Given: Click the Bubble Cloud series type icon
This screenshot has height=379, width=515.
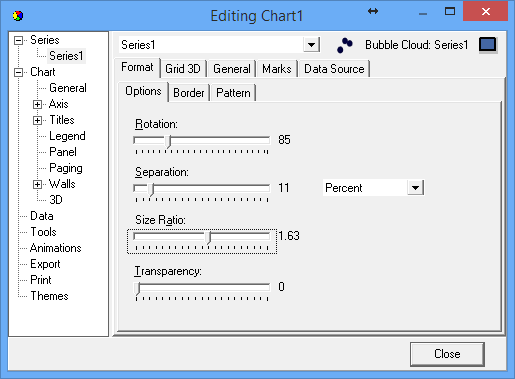Looking at the screenshot, I should click(345, 45).
